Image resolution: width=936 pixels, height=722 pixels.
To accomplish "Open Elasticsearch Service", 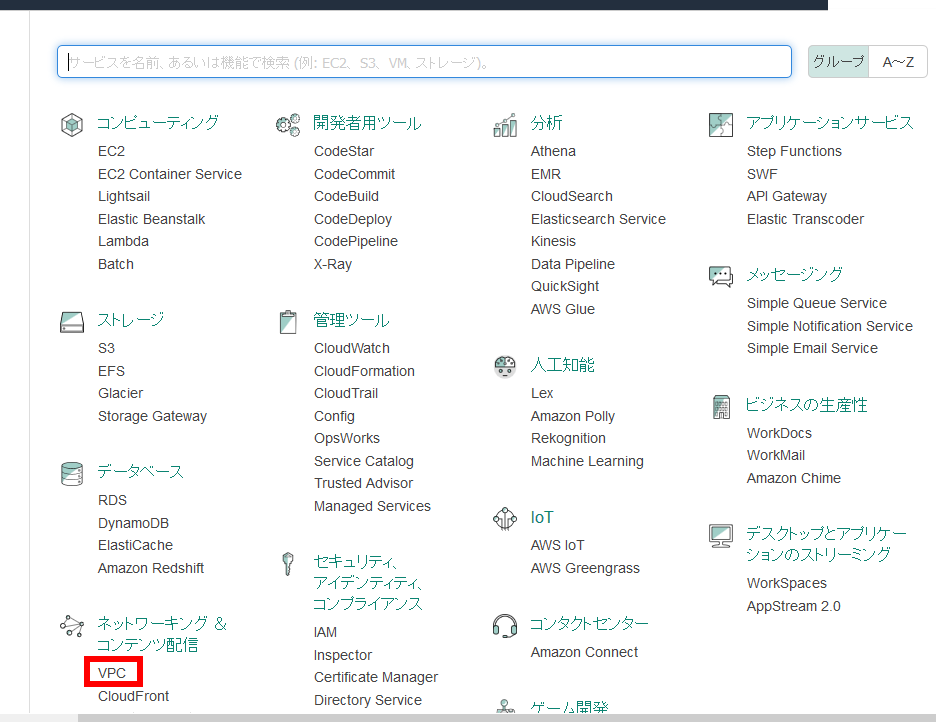I will coord(599,219).
